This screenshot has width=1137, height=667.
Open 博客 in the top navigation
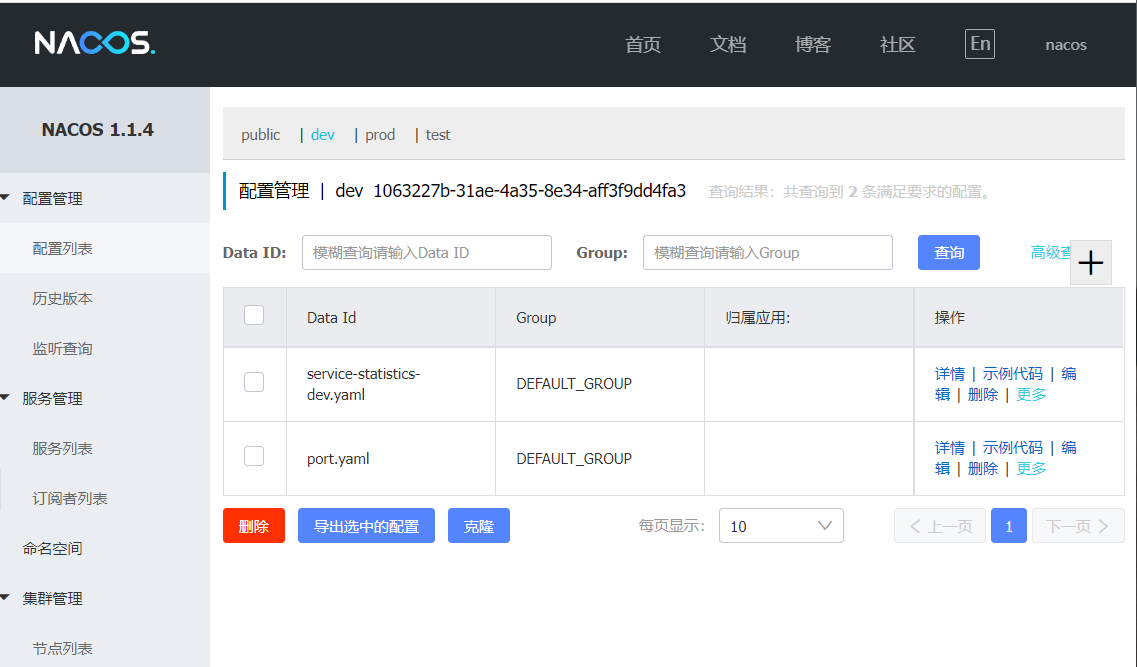[x=813, y=44]
